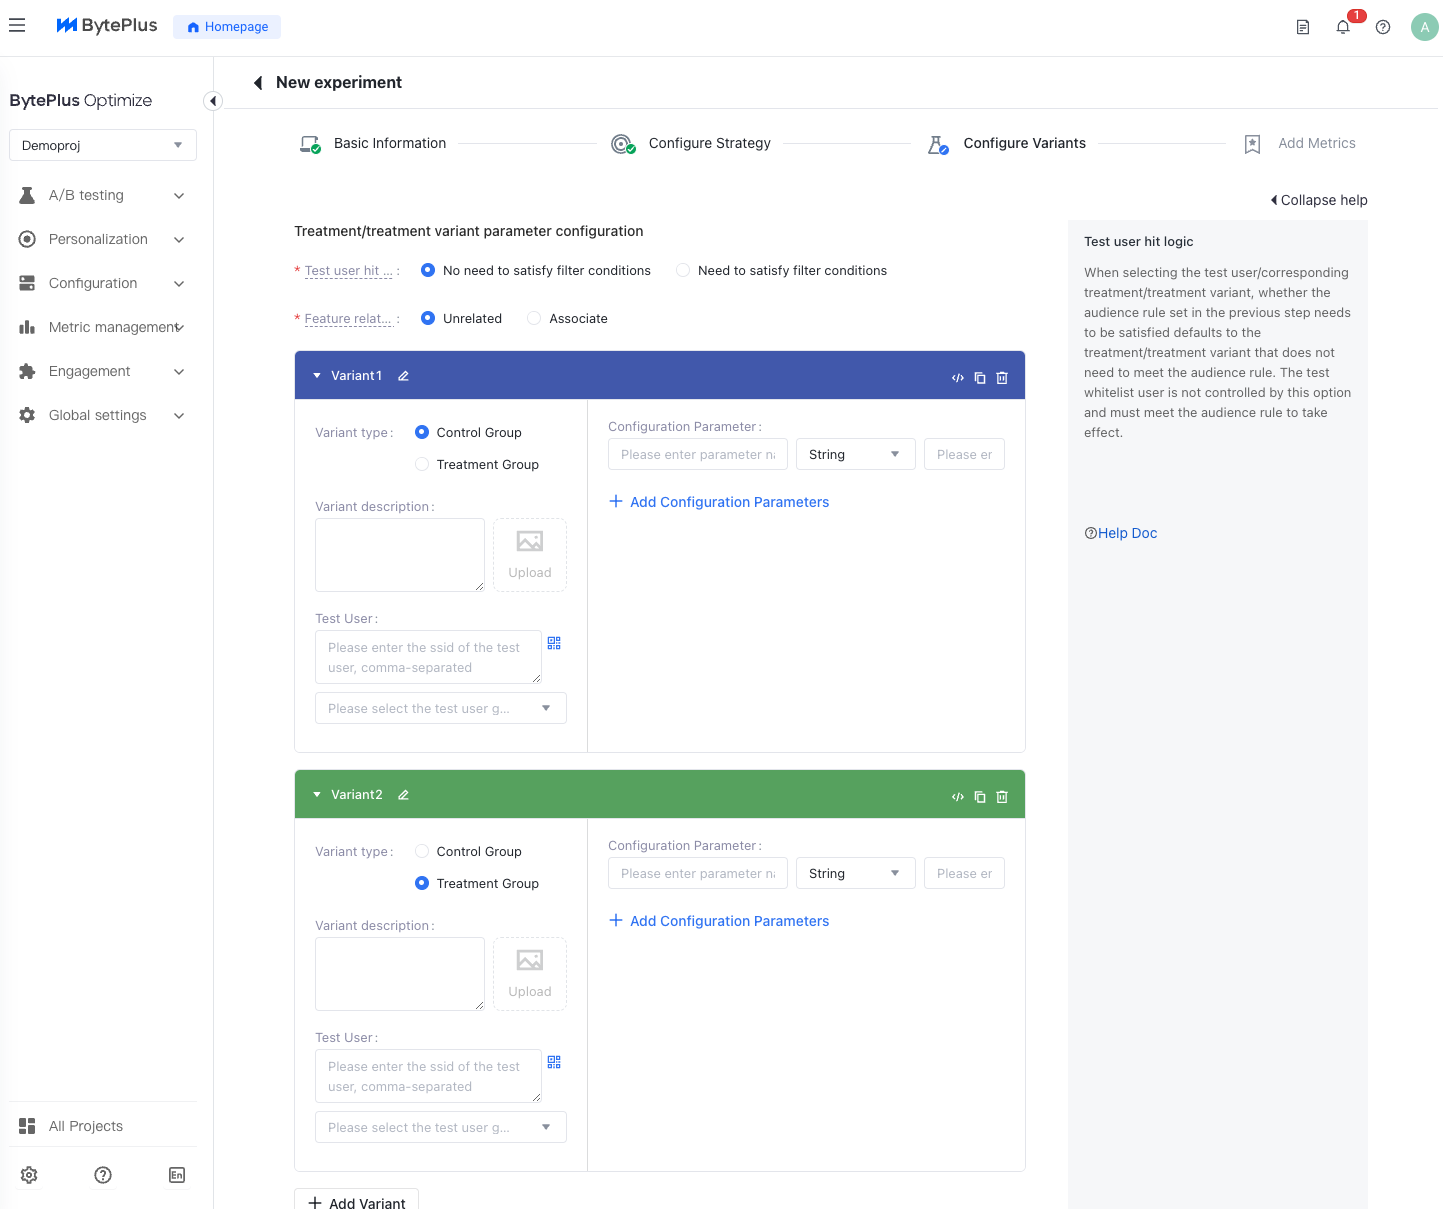1443x1209 pixels.
Task: Select Associate feature relation
Action: 534,318
